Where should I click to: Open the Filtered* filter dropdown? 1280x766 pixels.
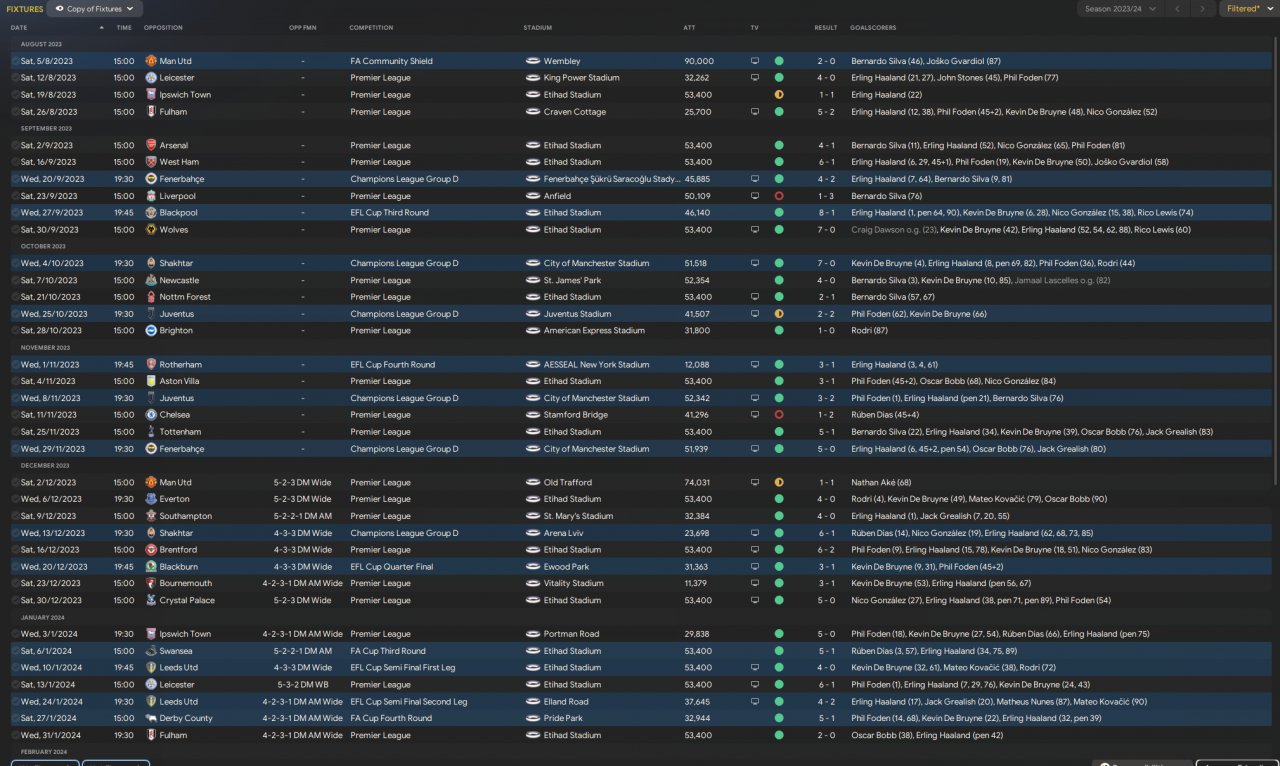[x=1248, y=9]
